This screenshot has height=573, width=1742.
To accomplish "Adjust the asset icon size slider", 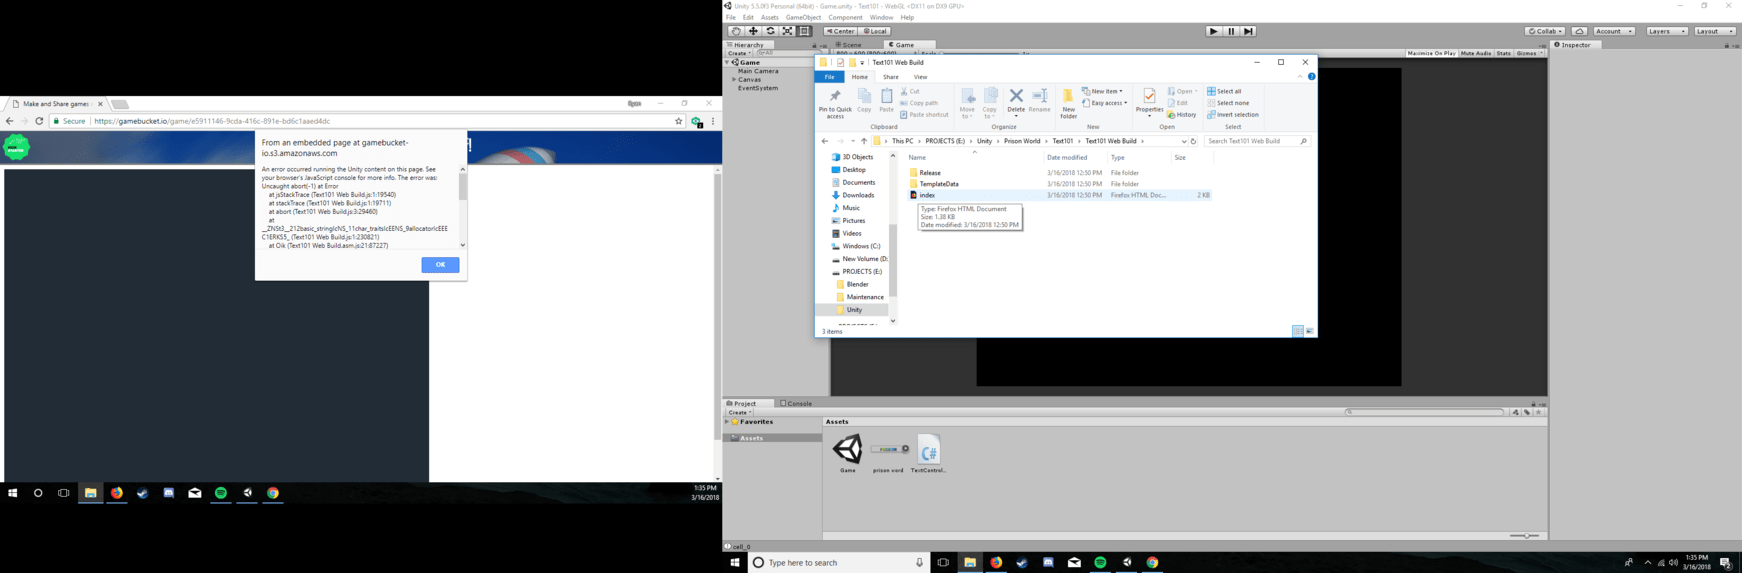I will tap(1524, 536).
